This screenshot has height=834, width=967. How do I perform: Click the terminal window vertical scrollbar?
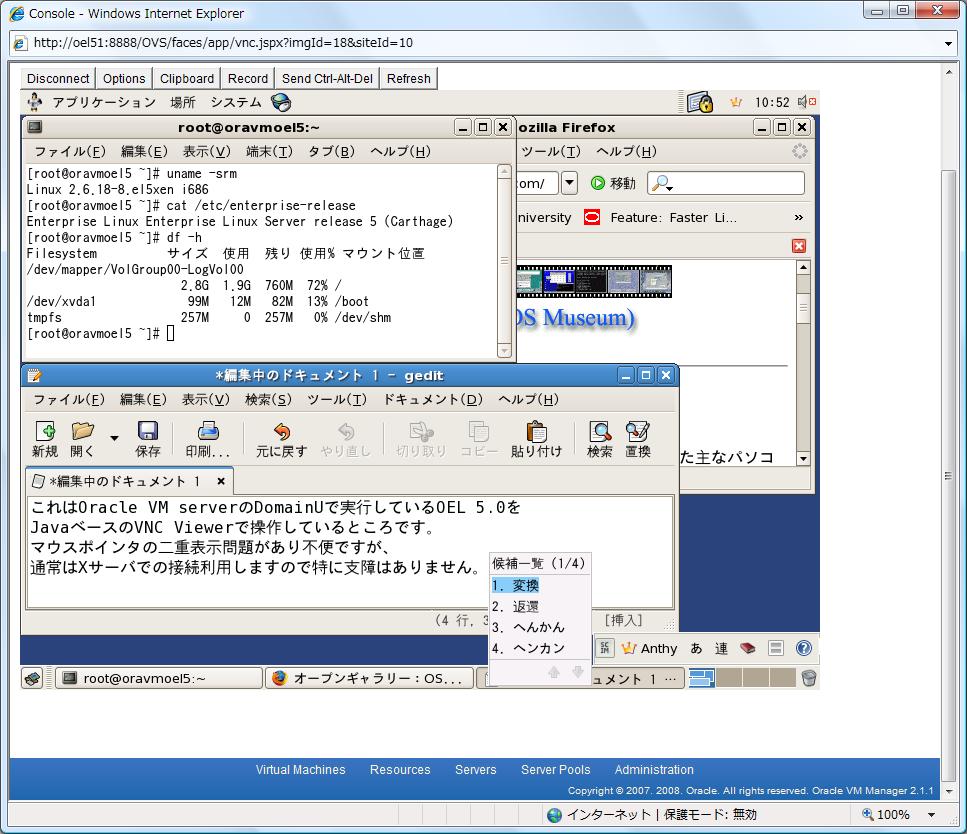tap(504, 261)
